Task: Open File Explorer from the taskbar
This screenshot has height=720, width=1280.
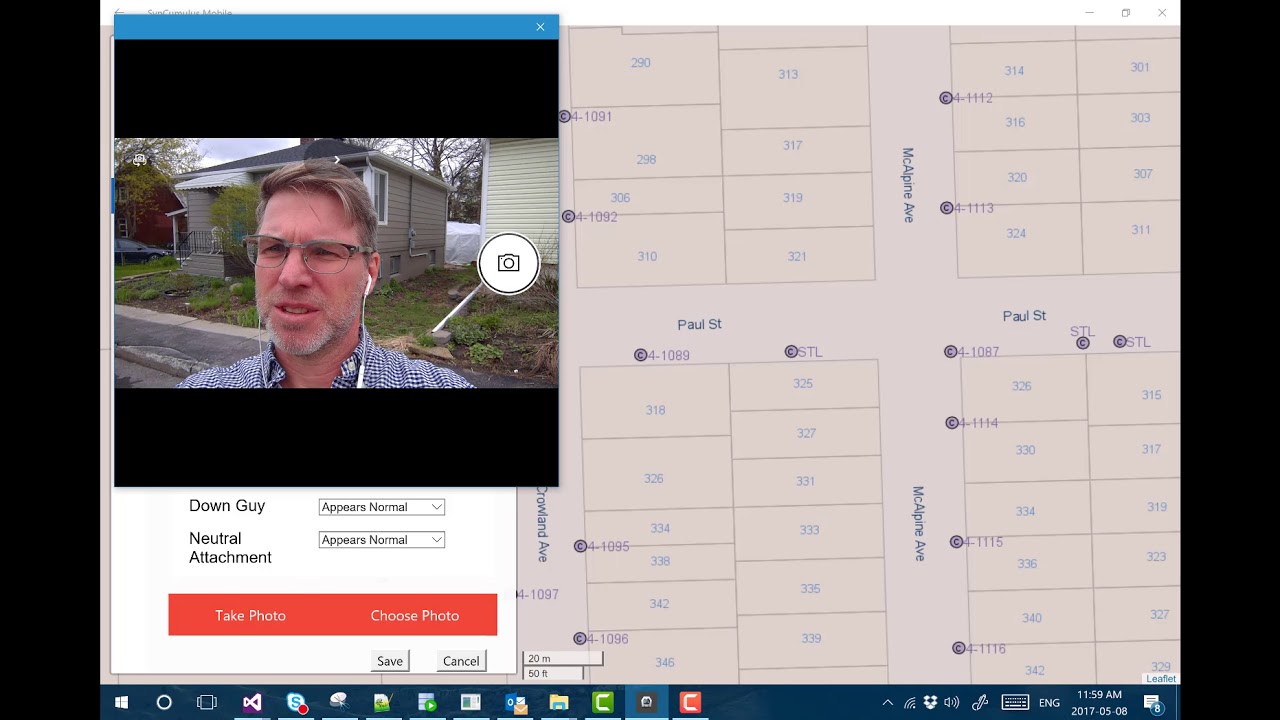Action: (559, 703)
